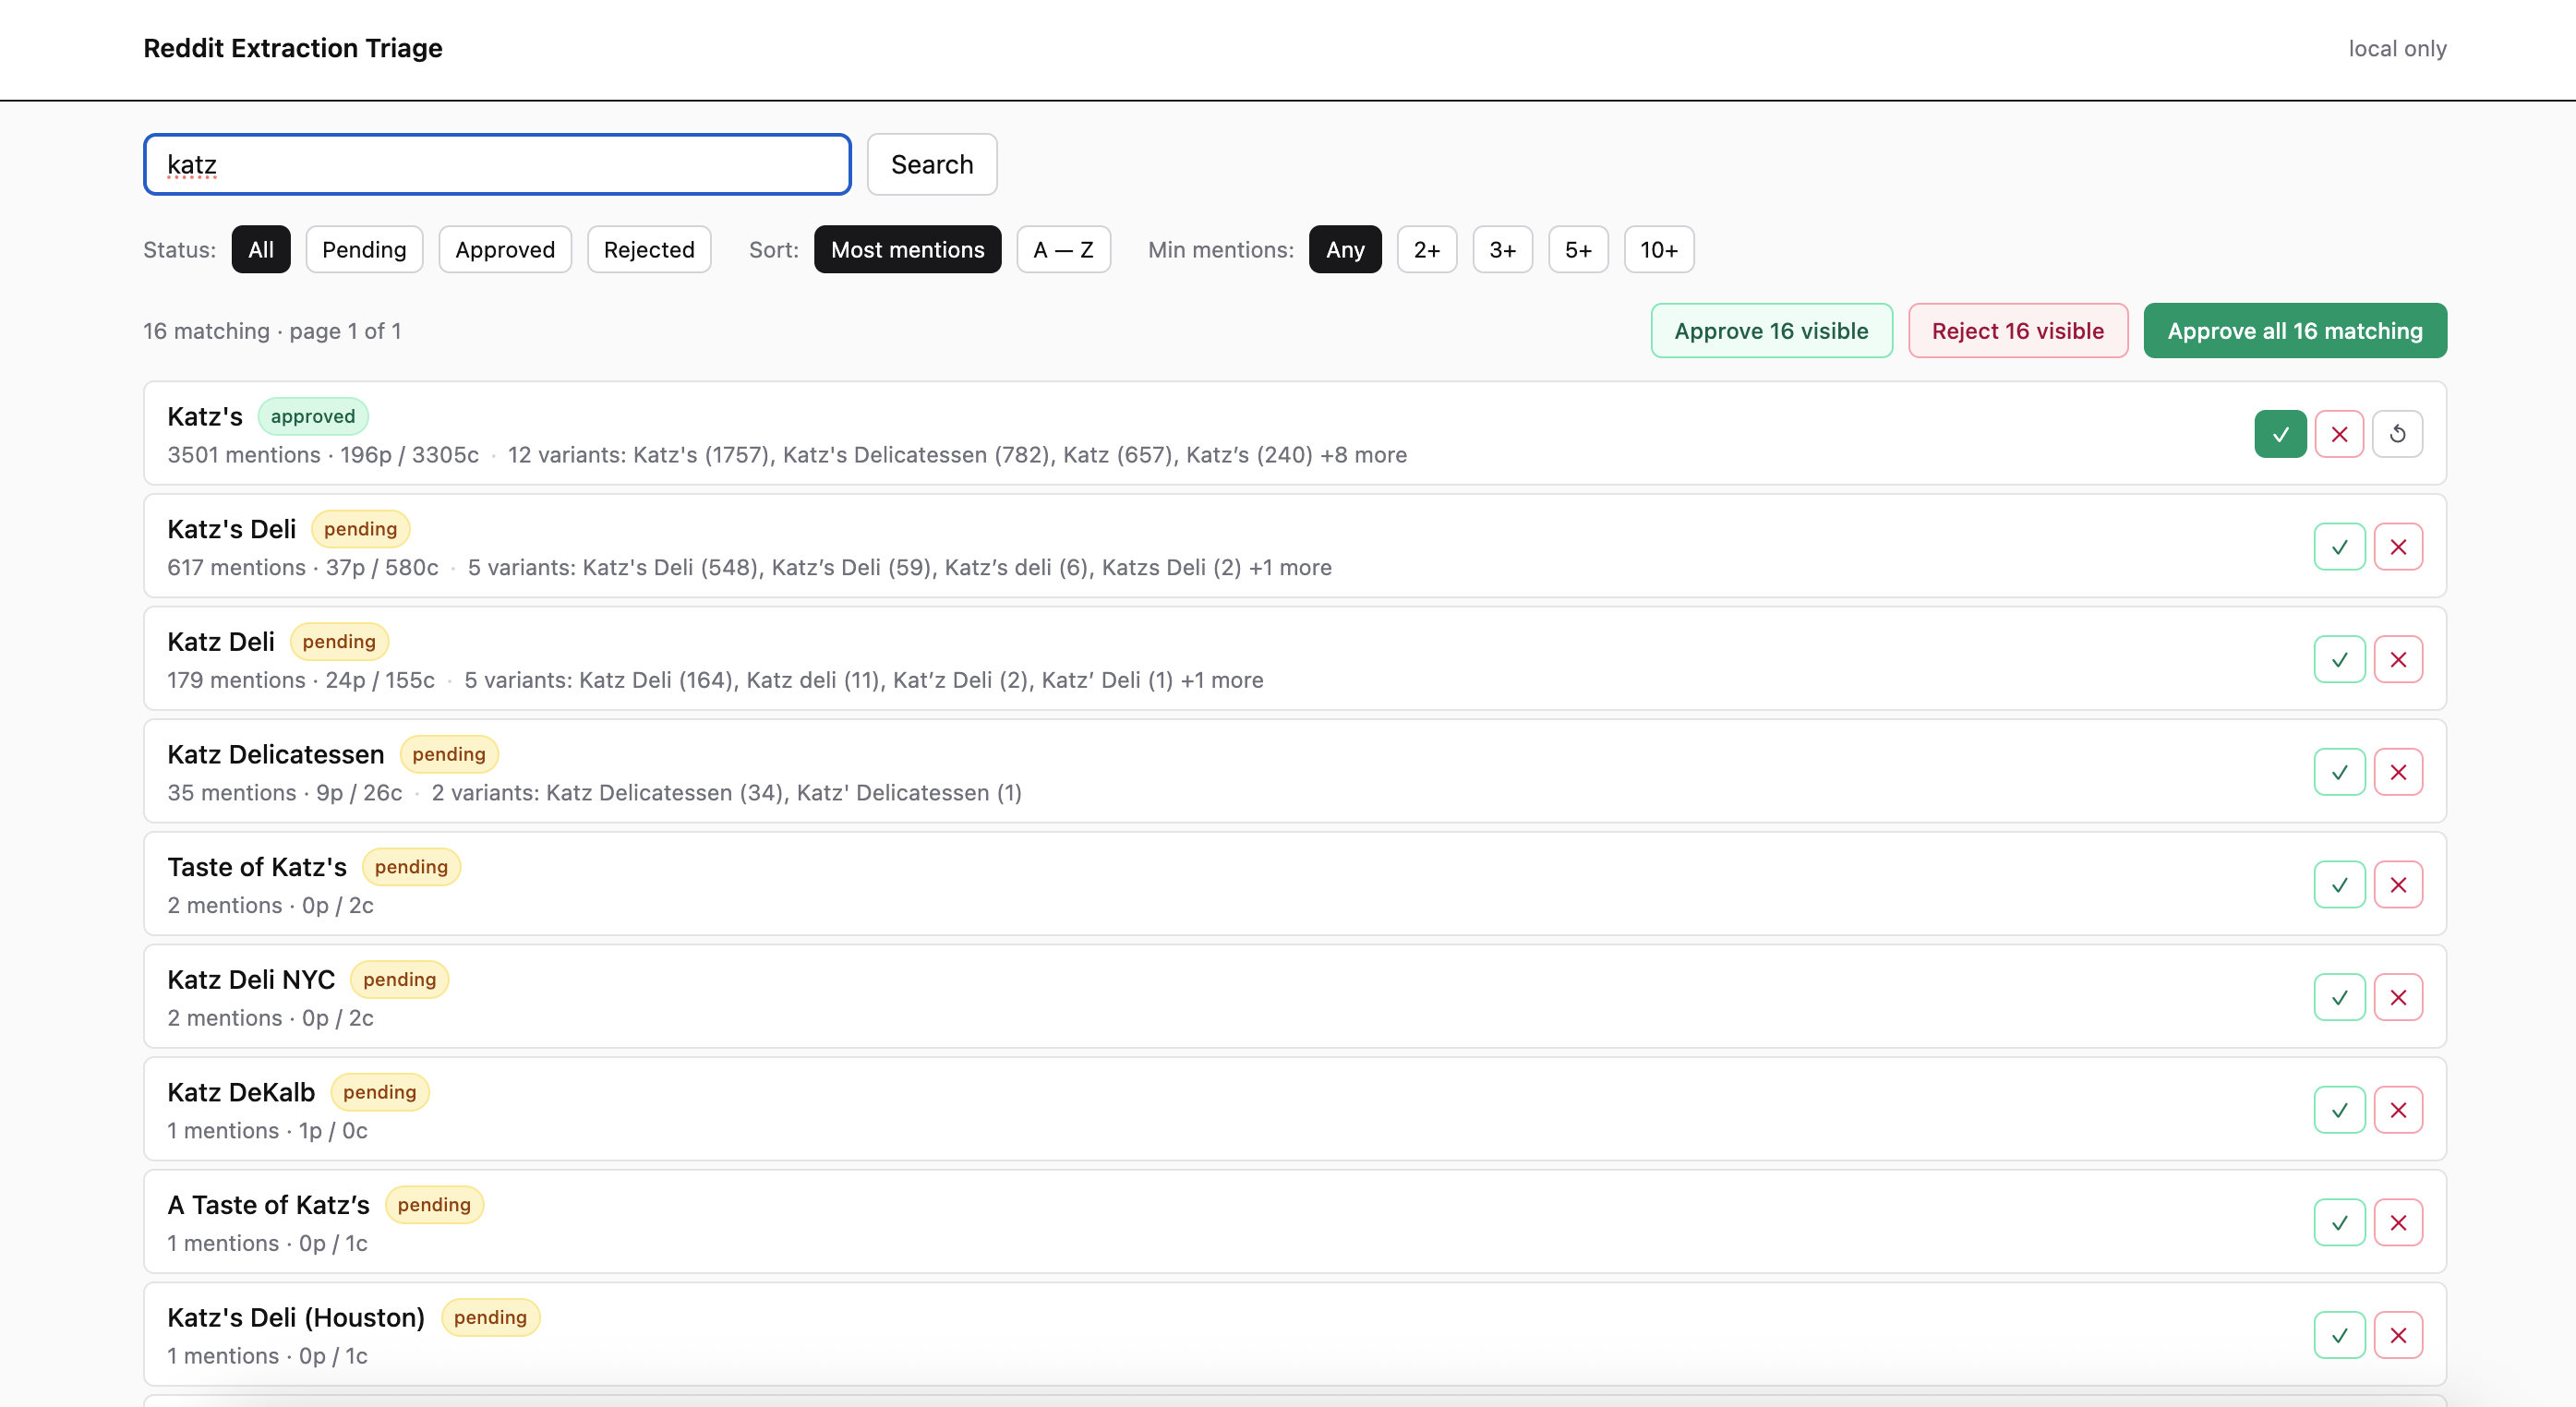This screenshot has width=2576, height=1407.
Task: Click the pending badge on Katz Delicatessen
Action: 449,754
